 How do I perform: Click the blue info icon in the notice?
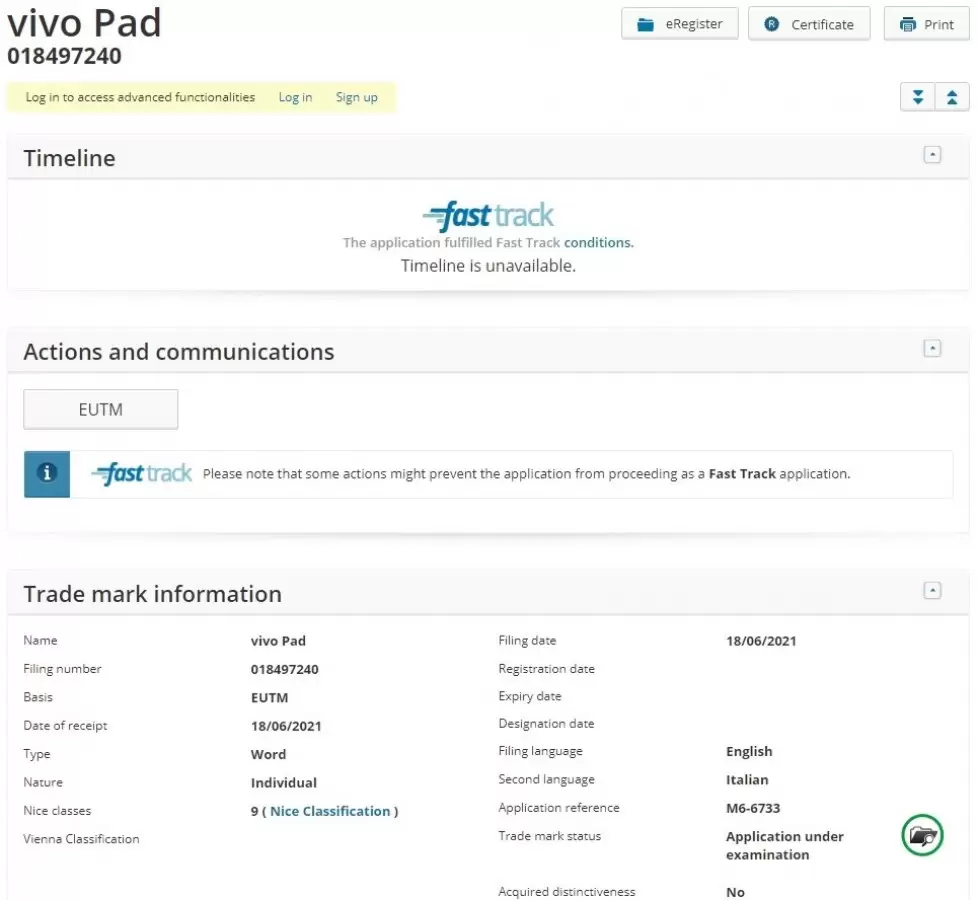(x=47, y=474)
